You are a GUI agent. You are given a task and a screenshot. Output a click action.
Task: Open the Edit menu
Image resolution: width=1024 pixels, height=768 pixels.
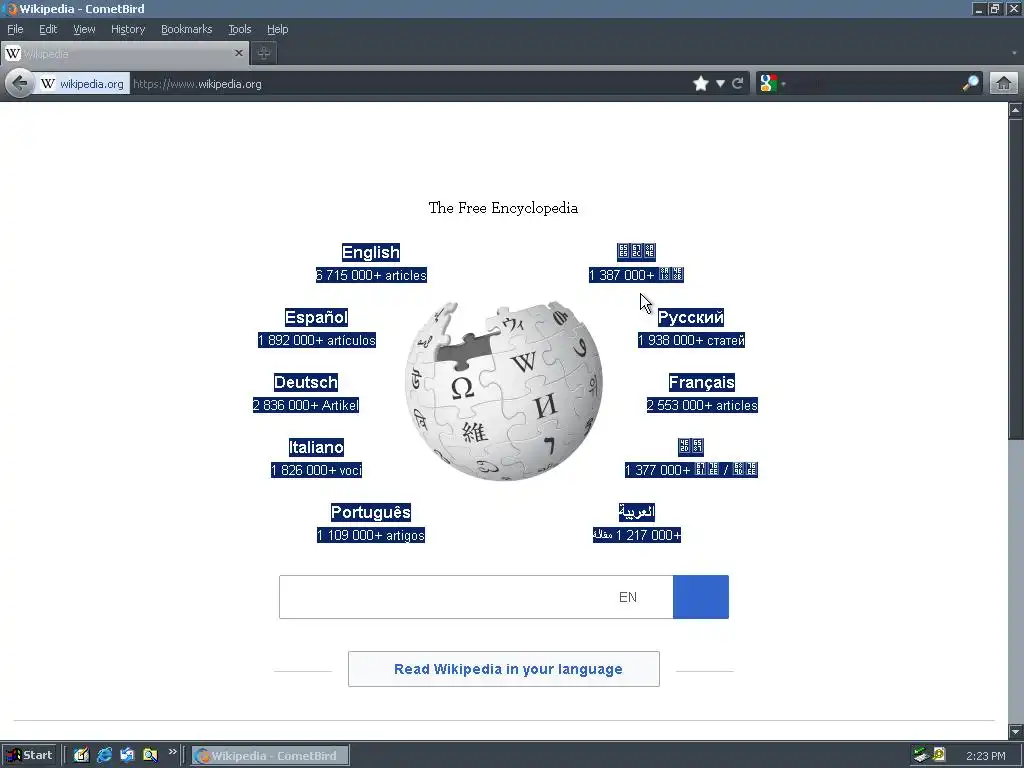pos(48,29)
